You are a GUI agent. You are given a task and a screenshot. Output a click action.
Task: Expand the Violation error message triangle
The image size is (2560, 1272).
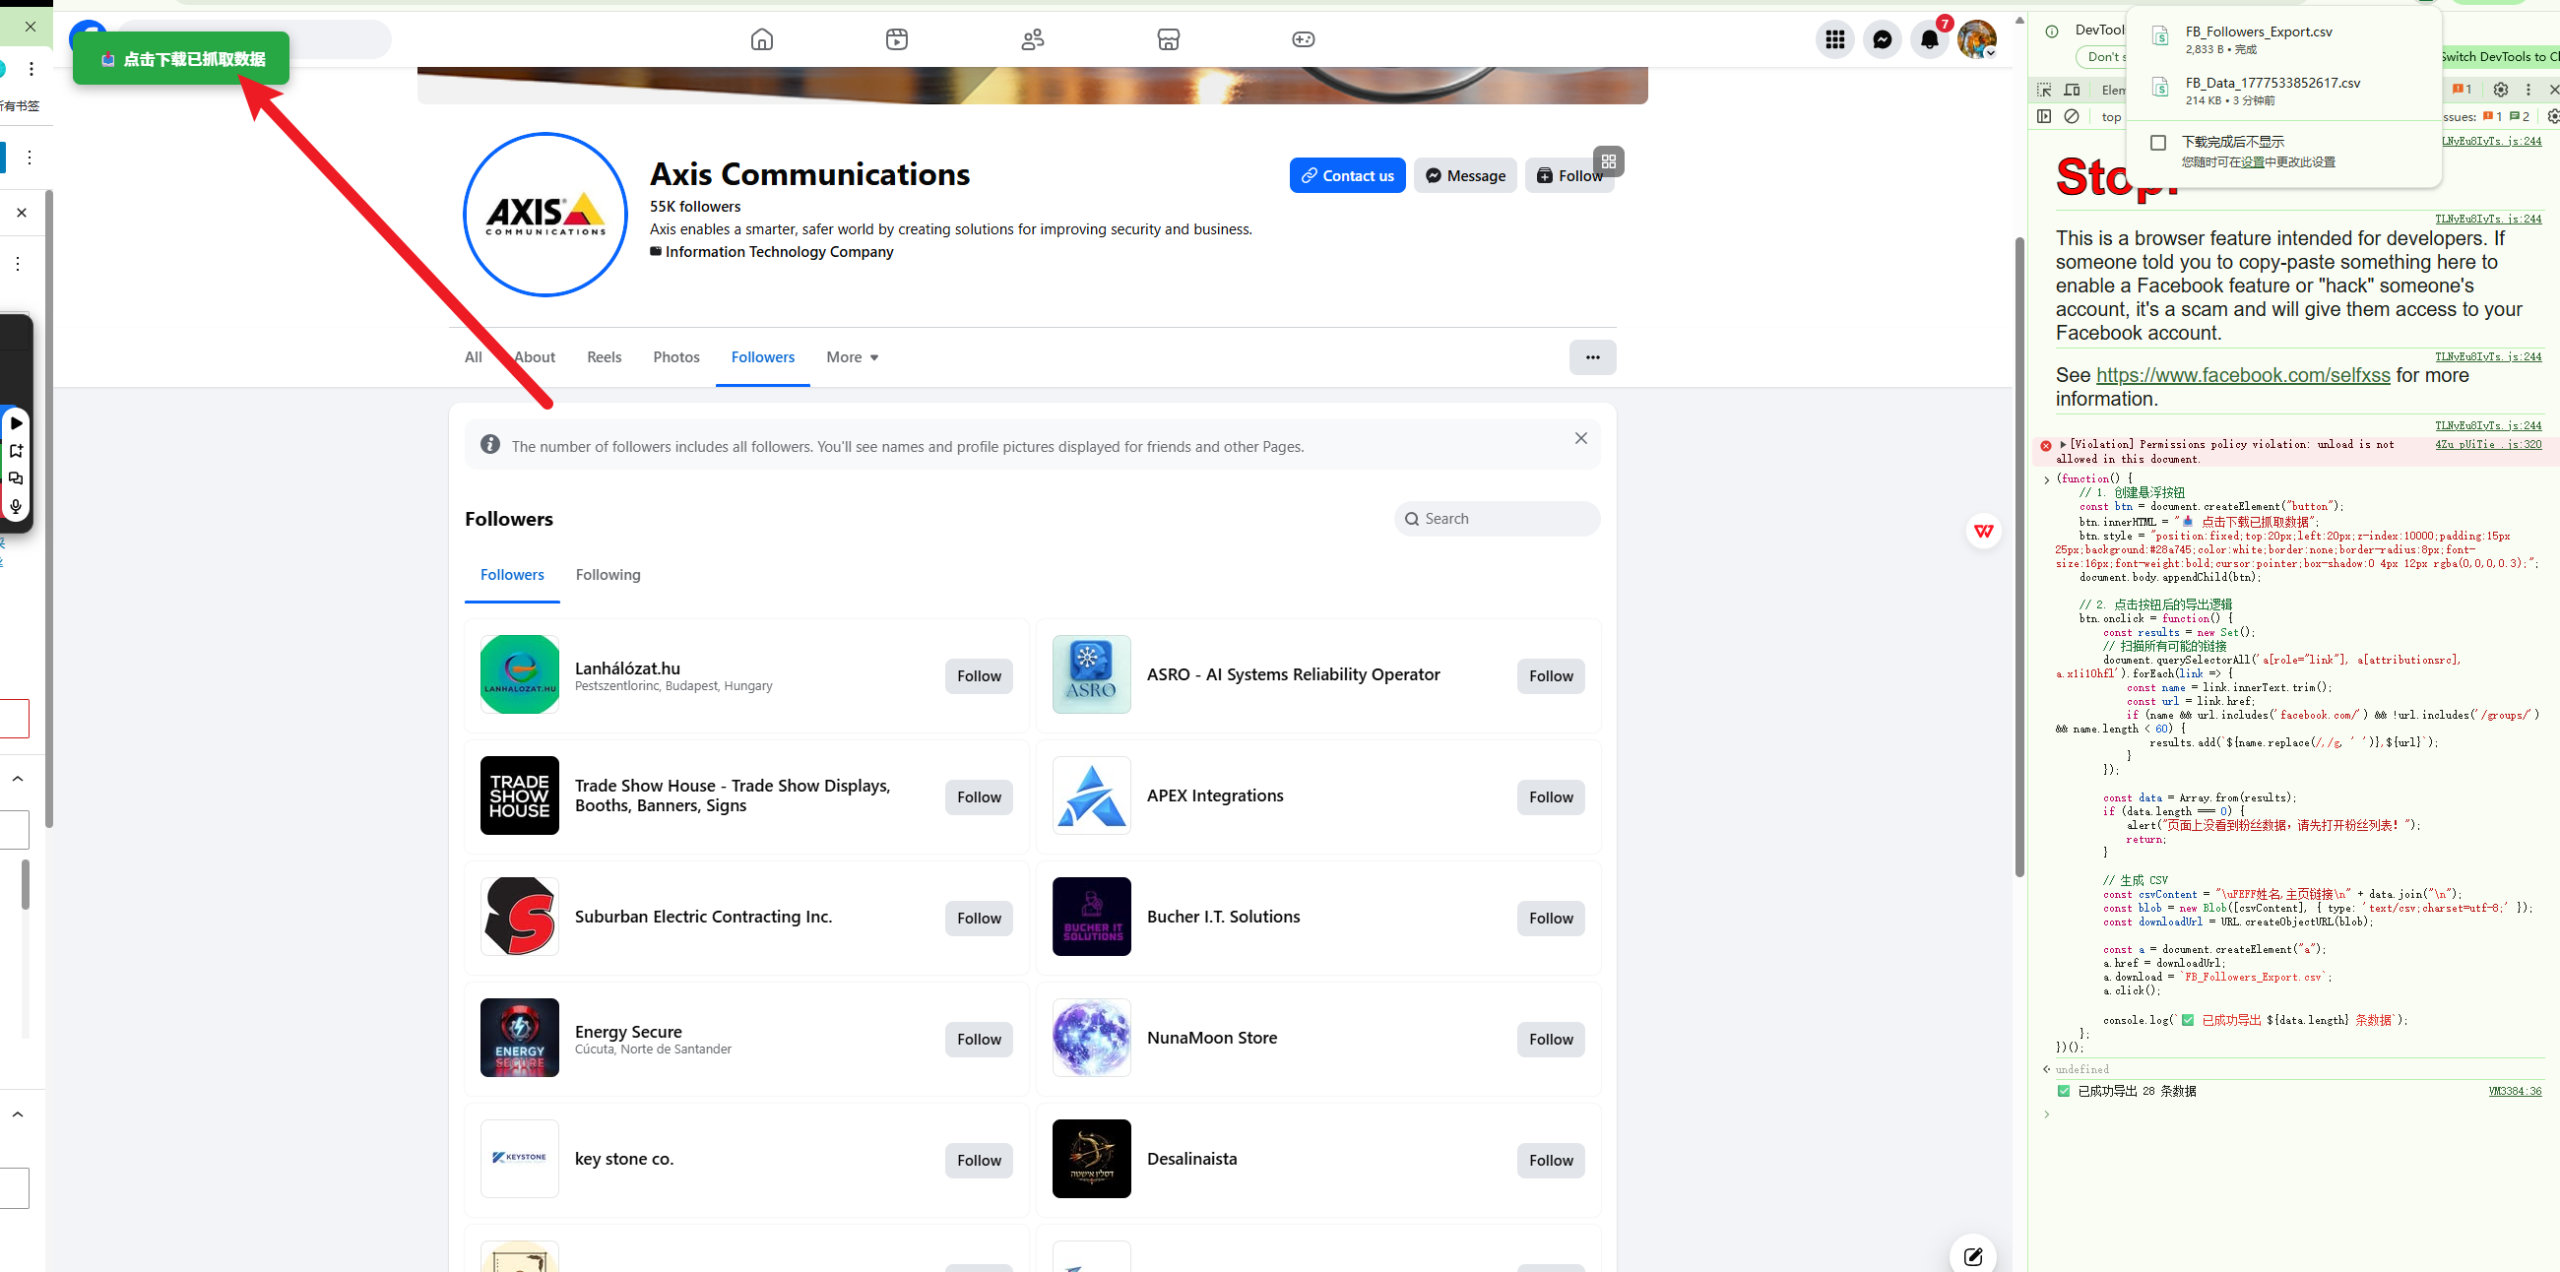coord(2063,444)
